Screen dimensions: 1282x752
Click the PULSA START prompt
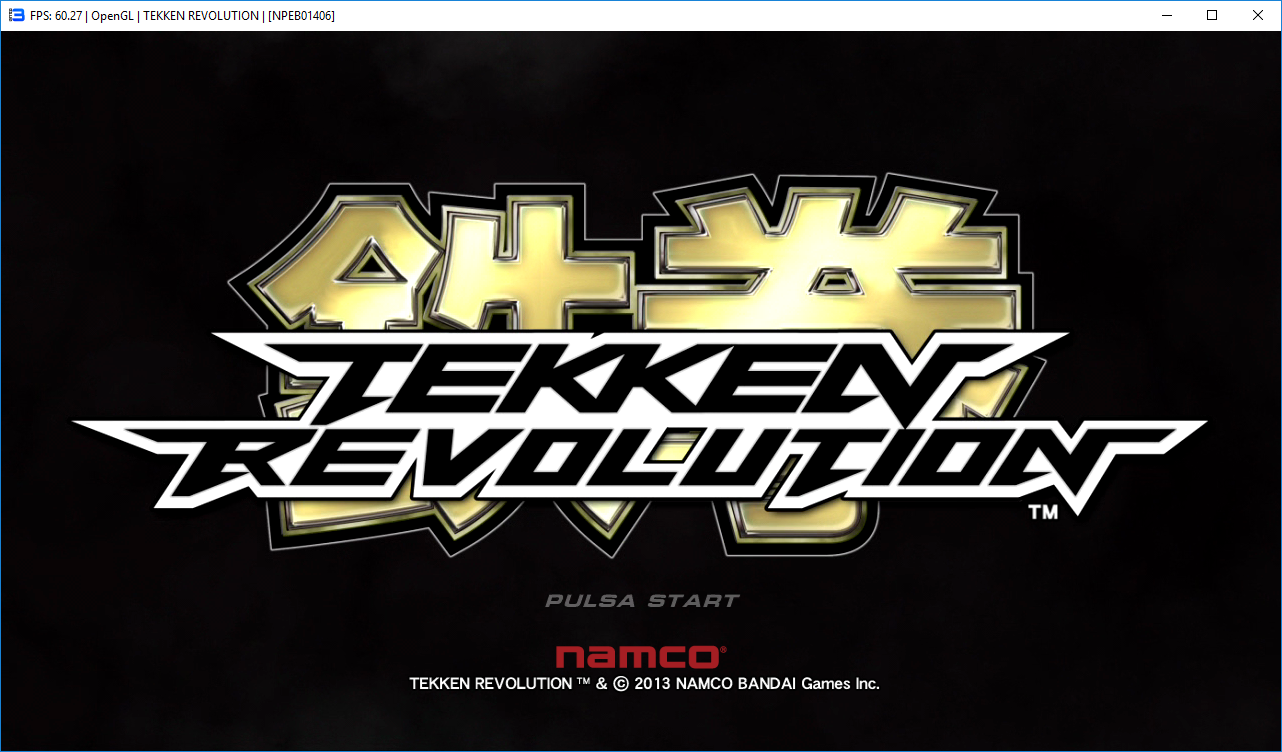(x=642, y=601)
